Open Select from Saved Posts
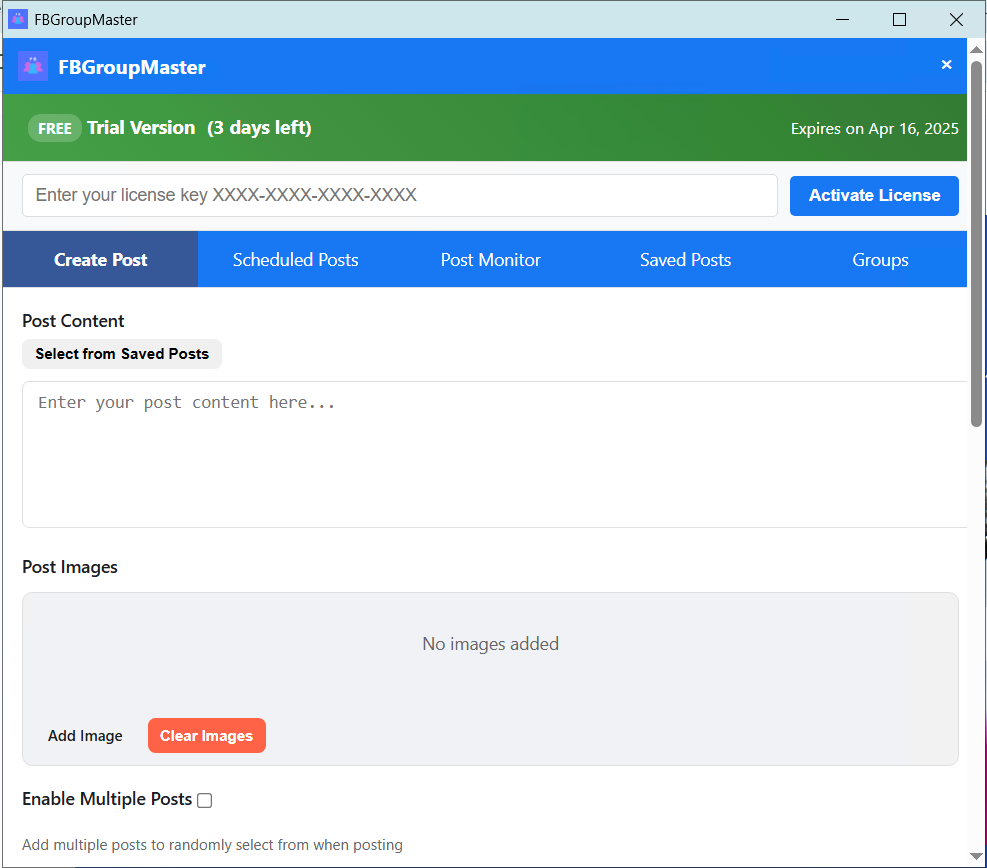The image size is (987, 868). point(121,354)
